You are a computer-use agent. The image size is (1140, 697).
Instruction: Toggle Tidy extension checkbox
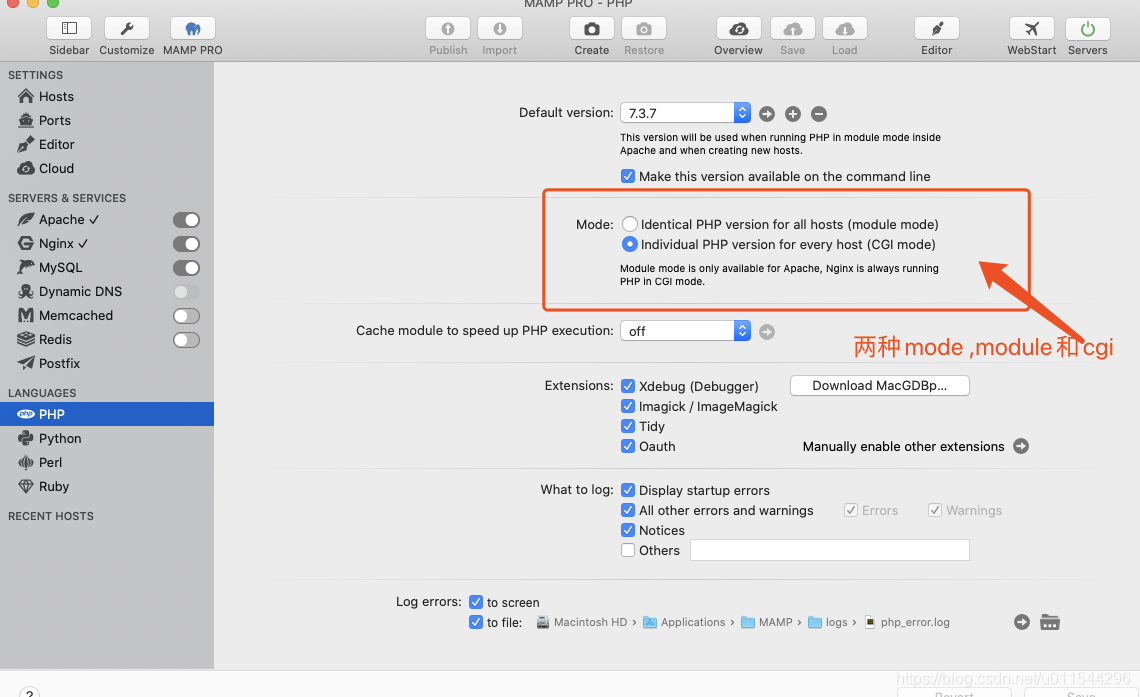628,426
